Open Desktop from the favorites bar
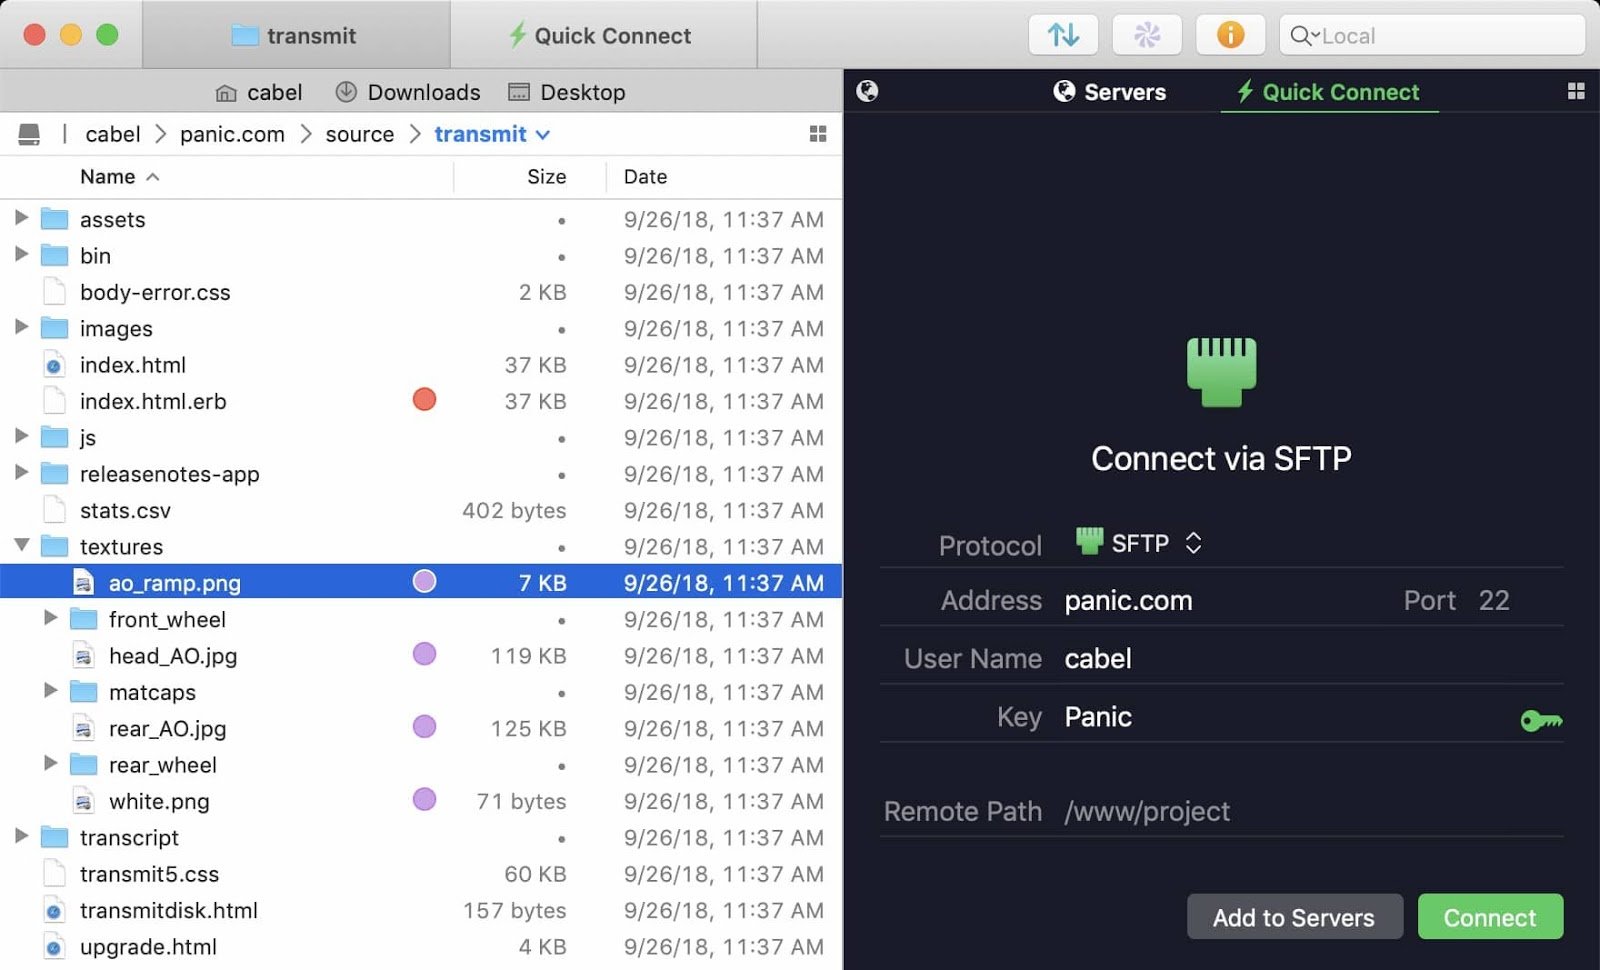This screenshot has width=1600, height=970. (x=567, y=91)
